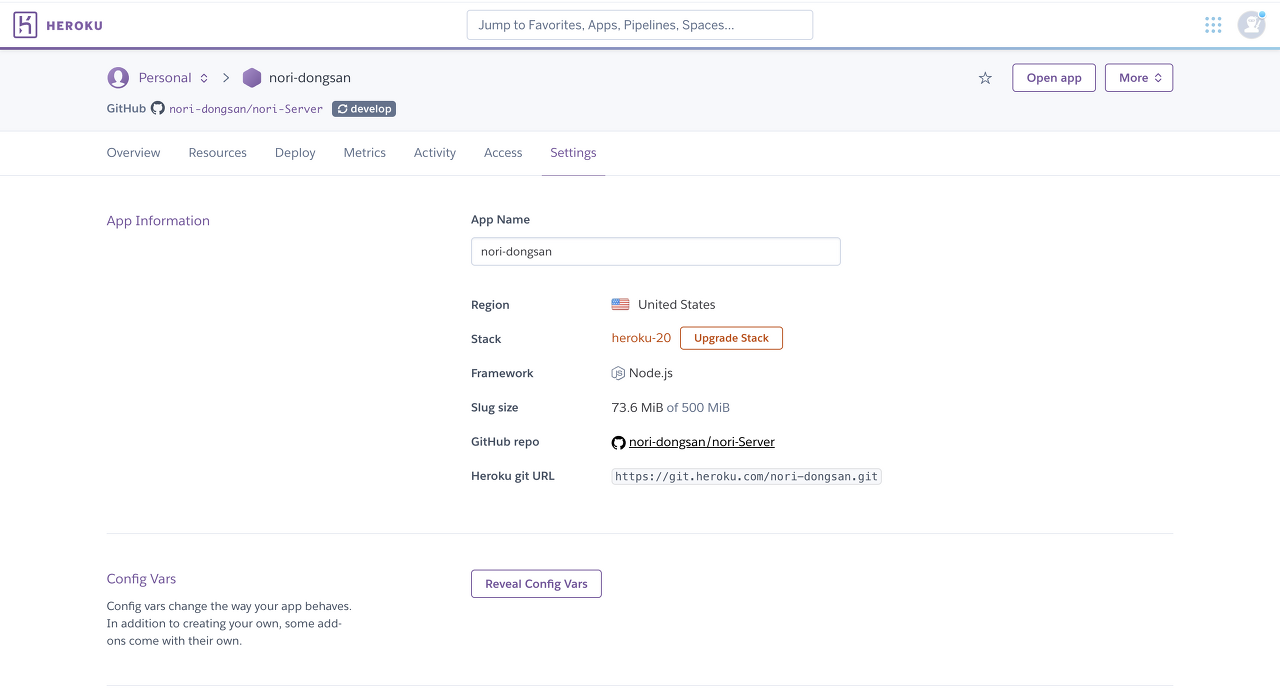The height and width of the screenshot is (694, 1280).
Task: Open the app switcher grid icon
Action: [1213, 25]
